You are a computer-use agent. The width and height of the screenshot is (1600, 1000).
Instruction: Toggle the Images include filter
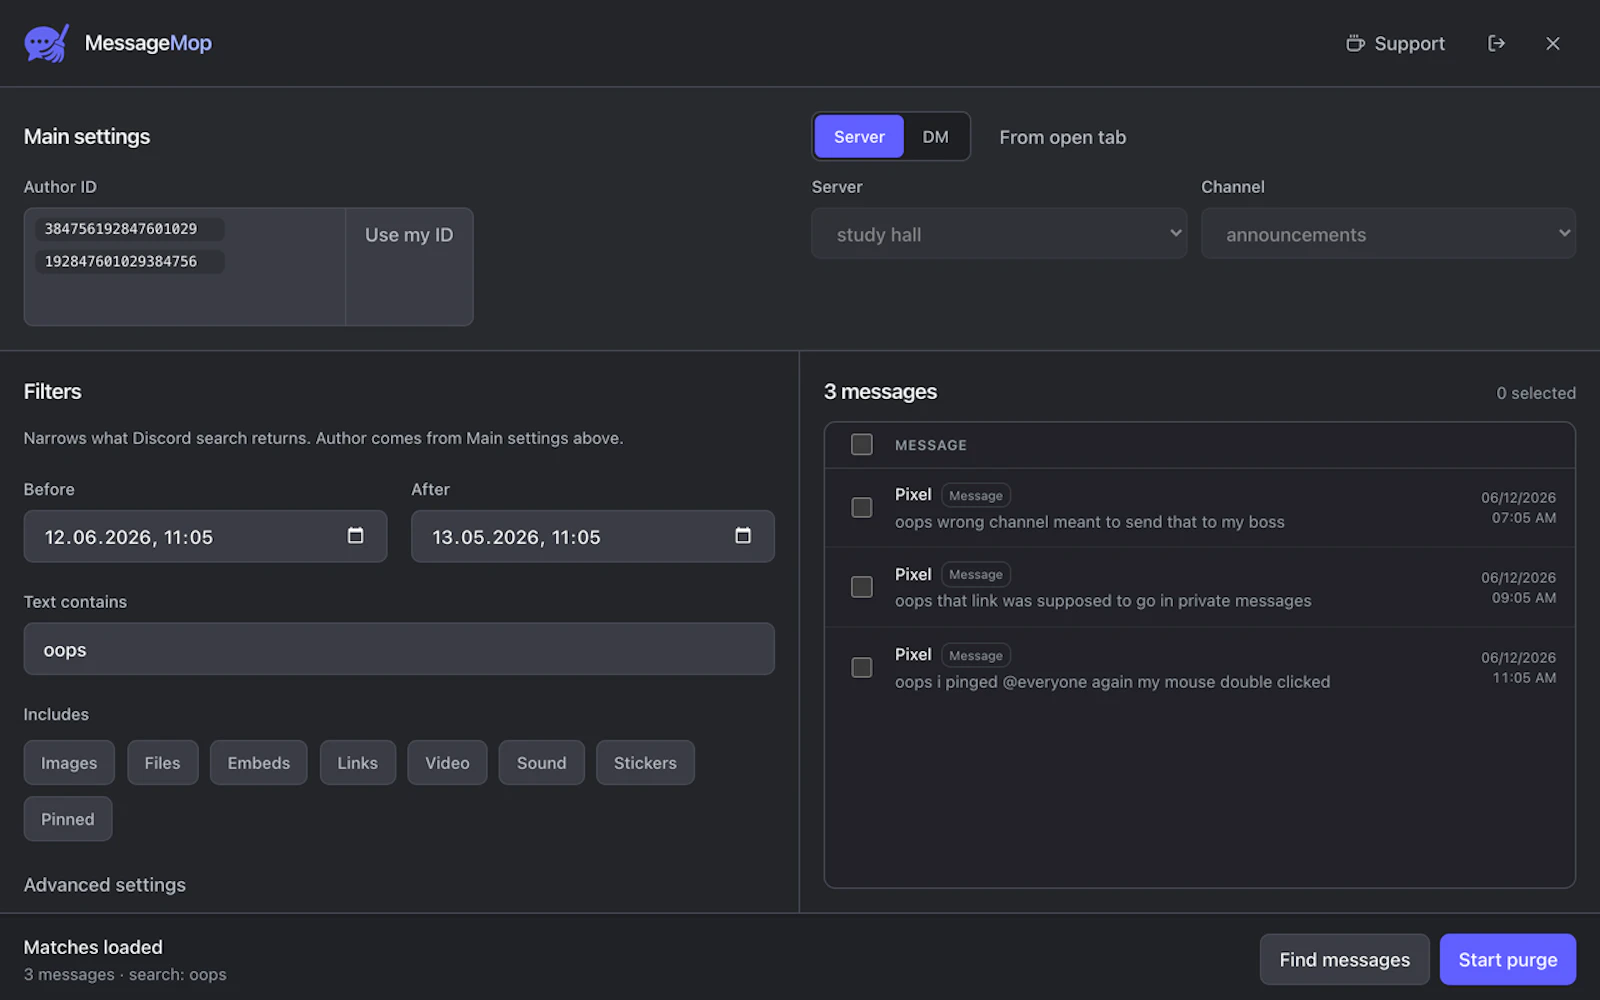click(69, 763)
